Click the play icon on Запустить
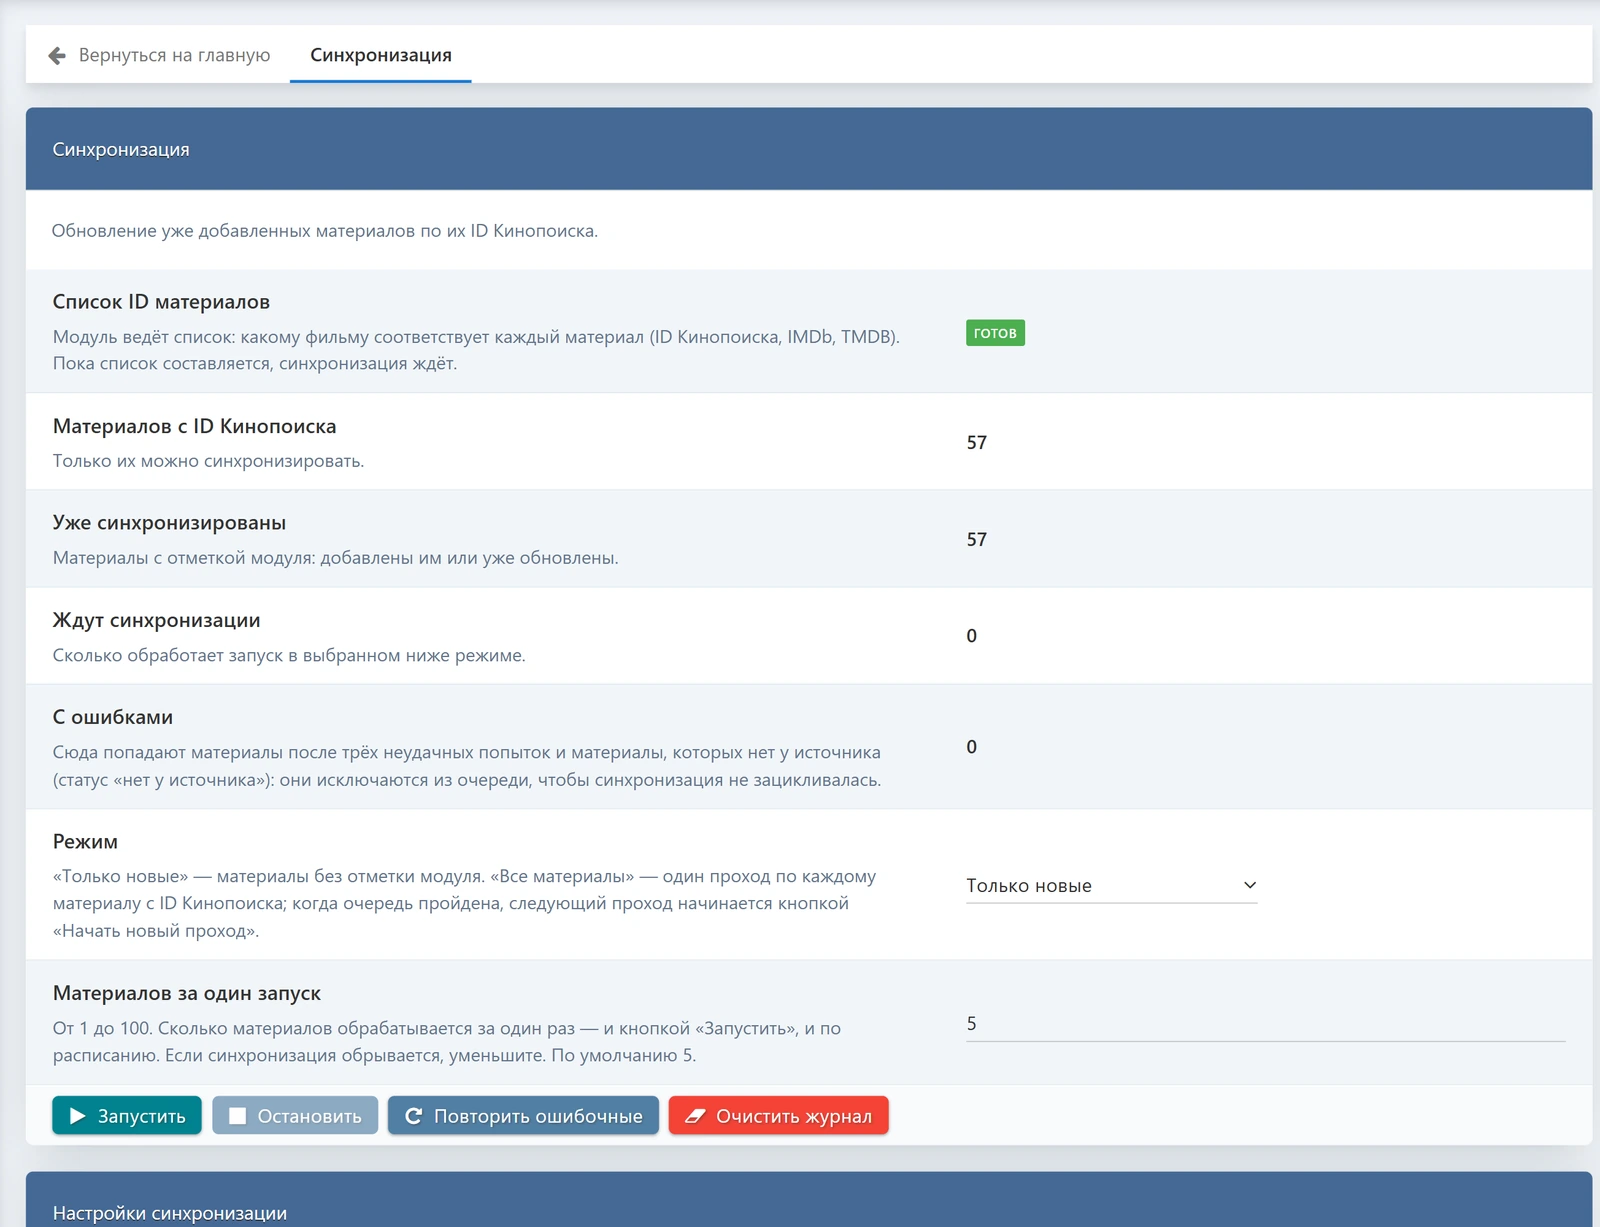This screenshot has width=1600, height=1227. coord(77,1116)
